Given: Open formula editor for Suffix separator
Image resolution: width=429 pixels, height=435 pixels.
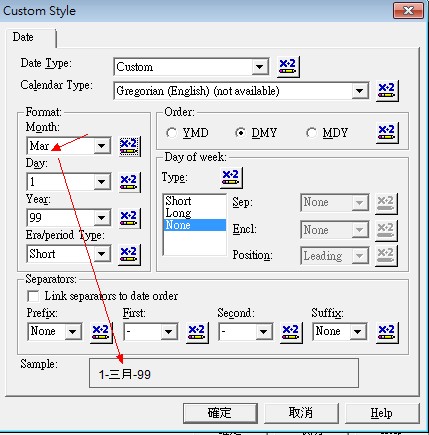Looking at the screenshot, I should 387,332.
